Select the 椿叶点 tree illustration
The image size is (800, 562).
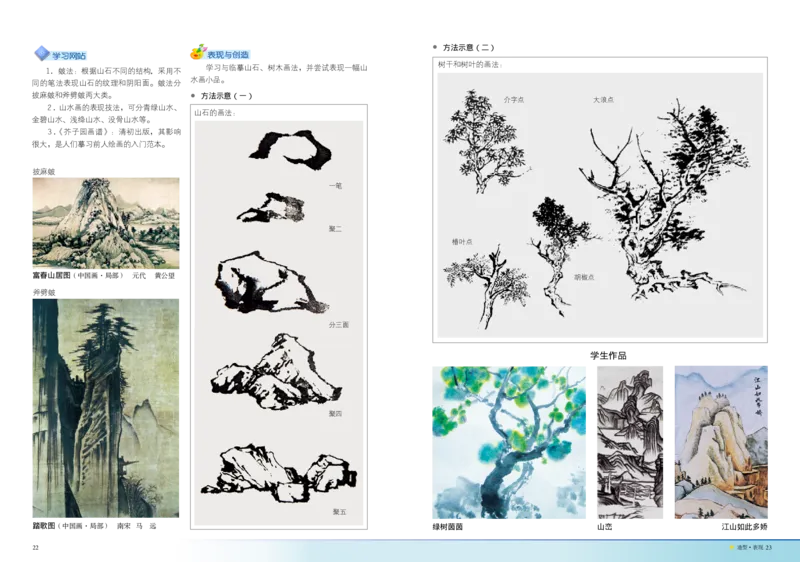pos(486,283)
